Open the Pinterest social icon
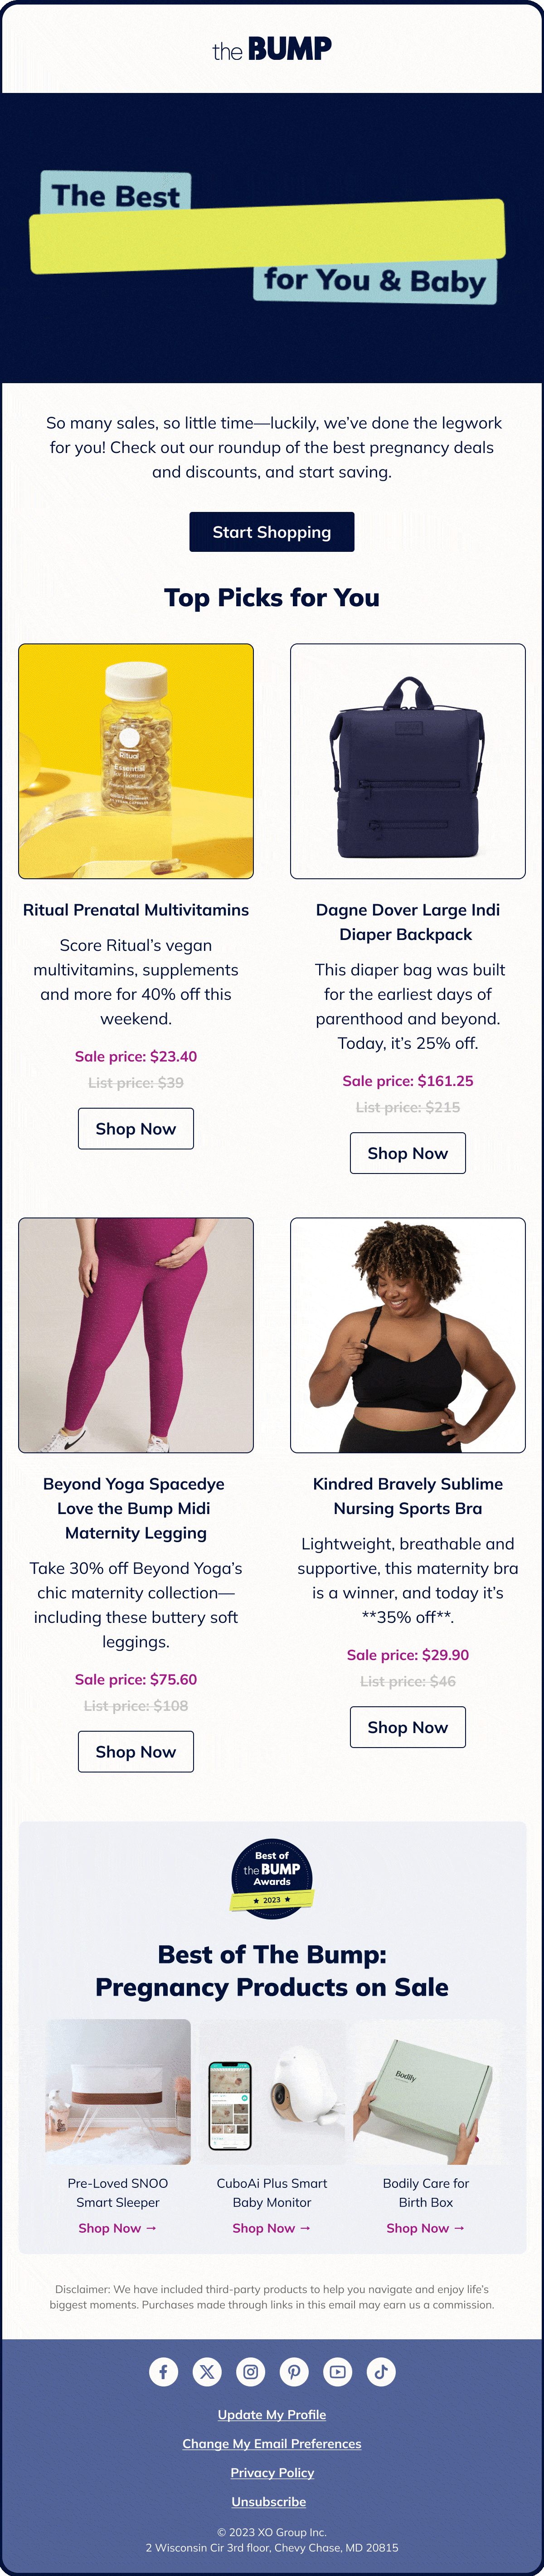This screenshot has width=544, height=2576. pos(294,2371)
